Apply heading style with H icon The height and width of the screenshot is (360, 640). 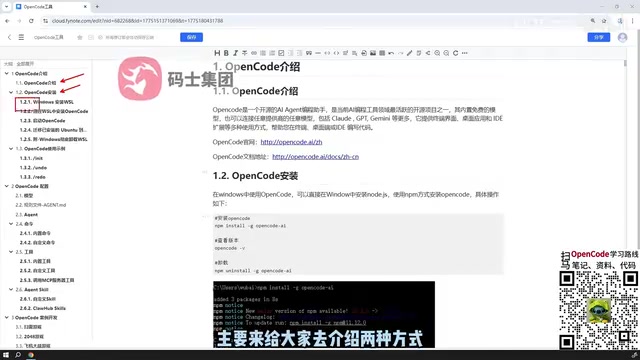point(217,53)
